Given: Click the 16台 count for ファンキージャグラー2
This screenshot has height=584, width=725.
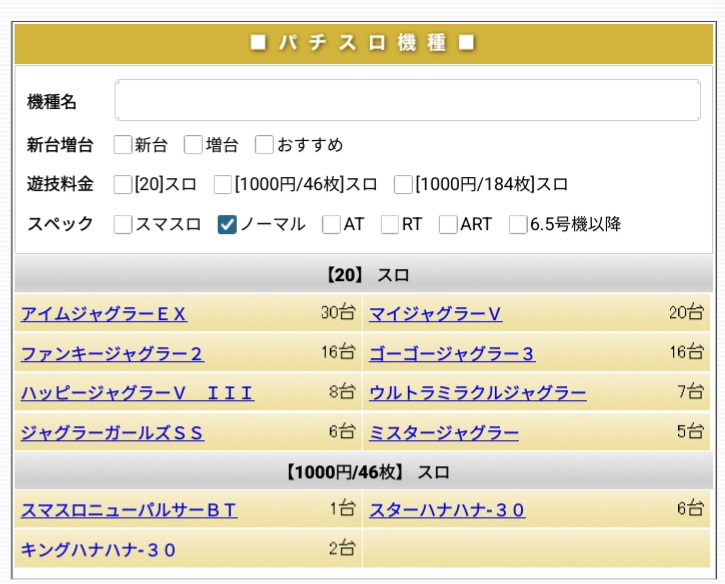Looking at the screenshot, I should [338, 352].
